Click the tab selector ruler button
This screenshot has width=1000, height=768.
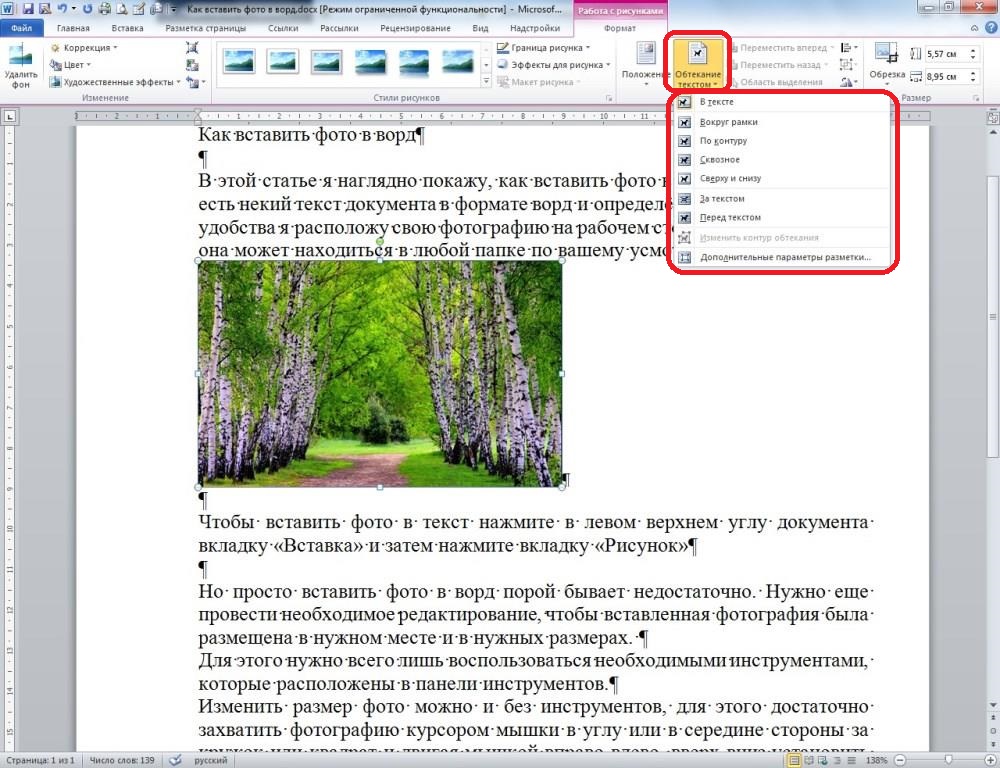(x=10, y=116)
